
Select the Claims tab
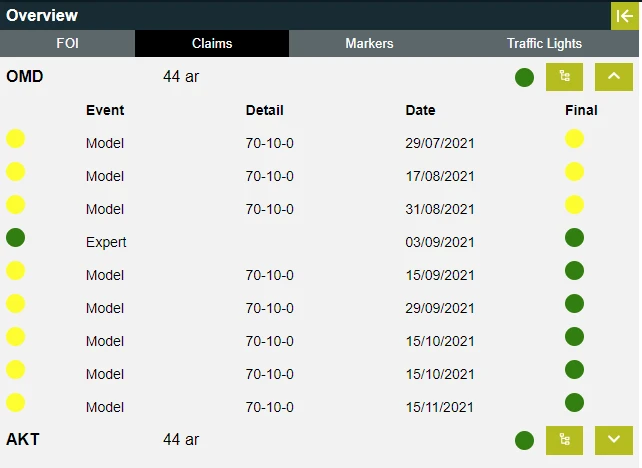[x=212, y=44]
